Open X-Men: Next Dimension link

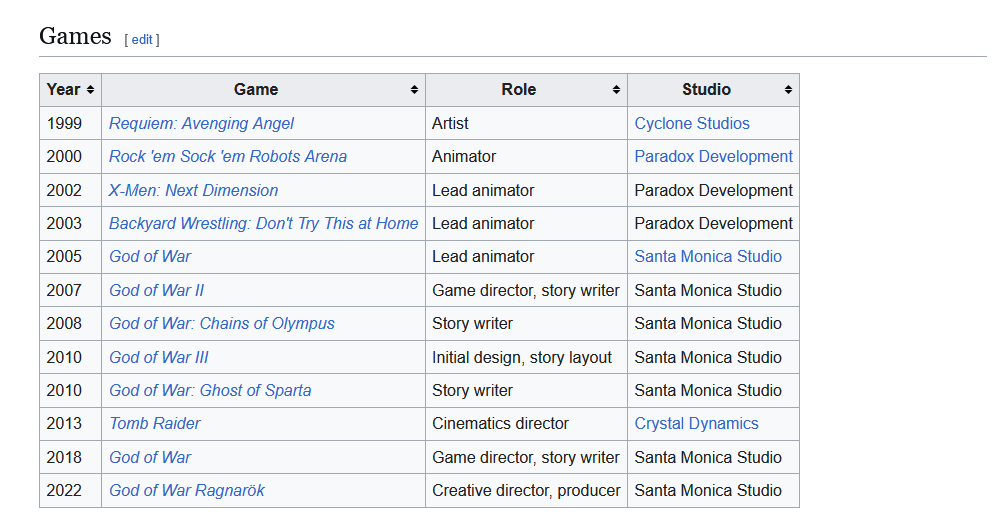[193, 190]
